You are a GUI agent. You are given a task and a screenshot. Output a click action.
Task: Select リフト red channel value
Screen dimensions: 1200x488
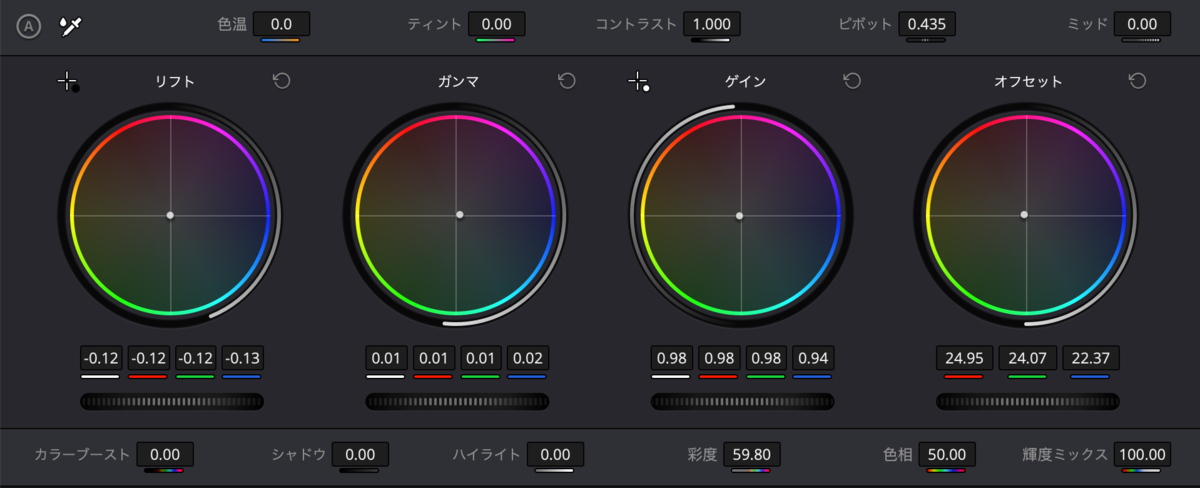coord(148,358)
